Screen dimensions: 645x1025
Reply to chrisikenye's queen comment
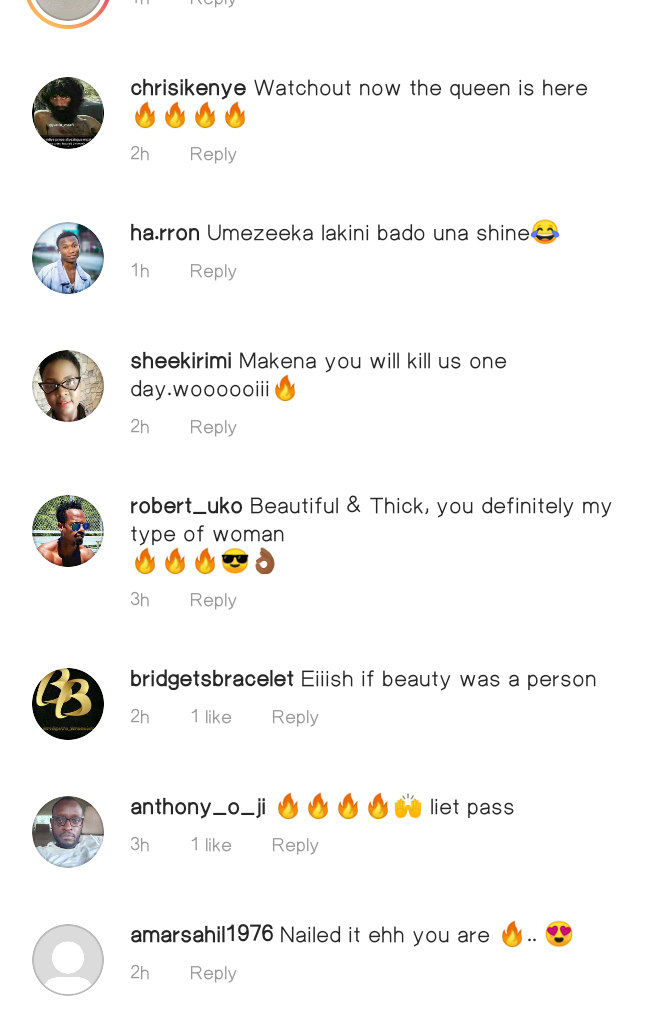pyautogui.click(x=213, y=154)
